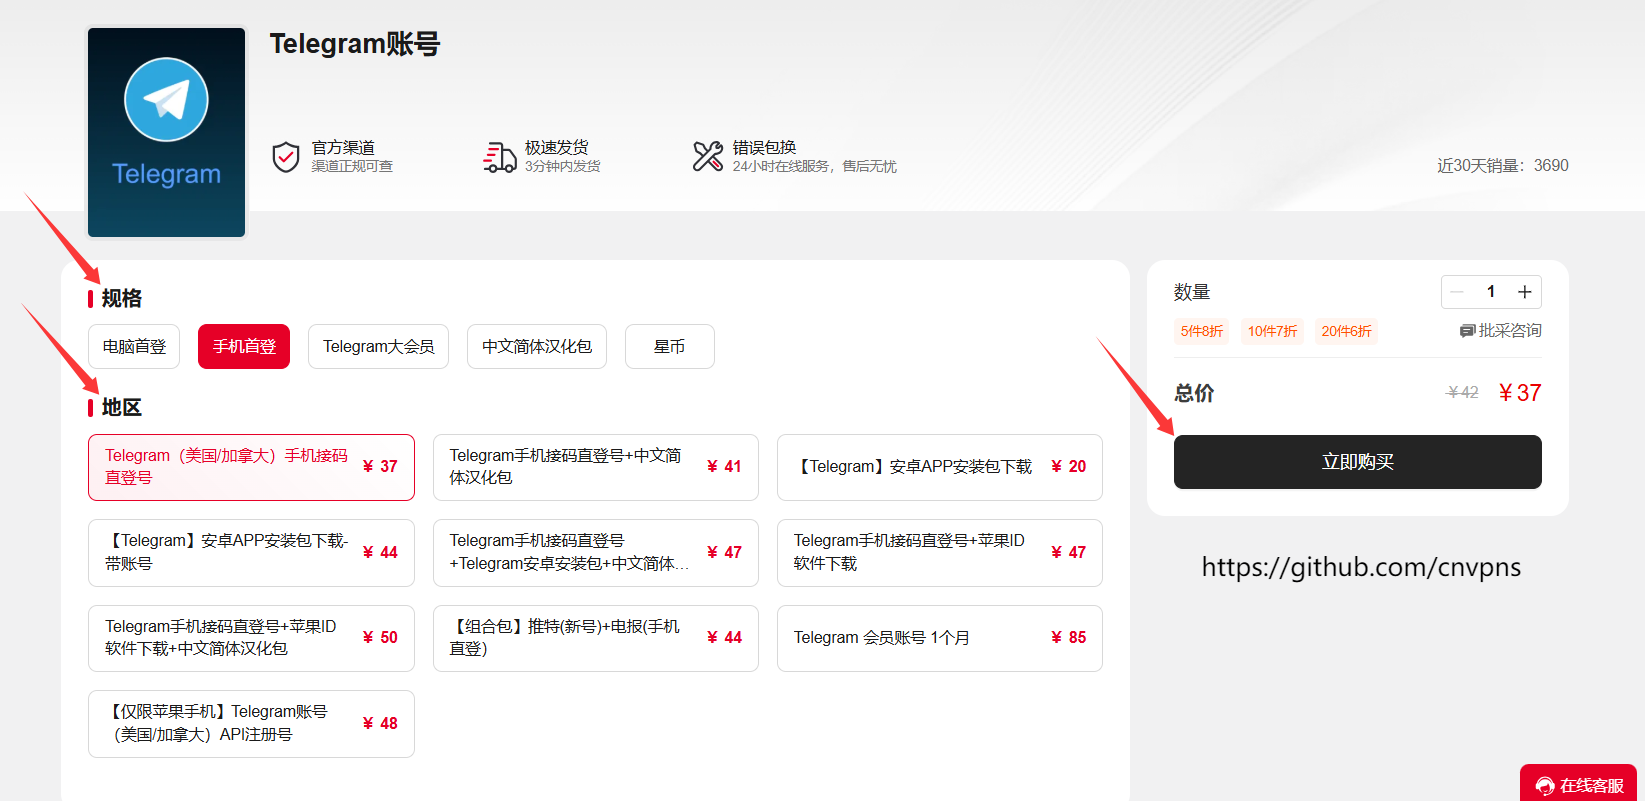Screen dimensions: 1645x801
Task: Click the 5件8折 discount tag
Action: pos(1202,332)
